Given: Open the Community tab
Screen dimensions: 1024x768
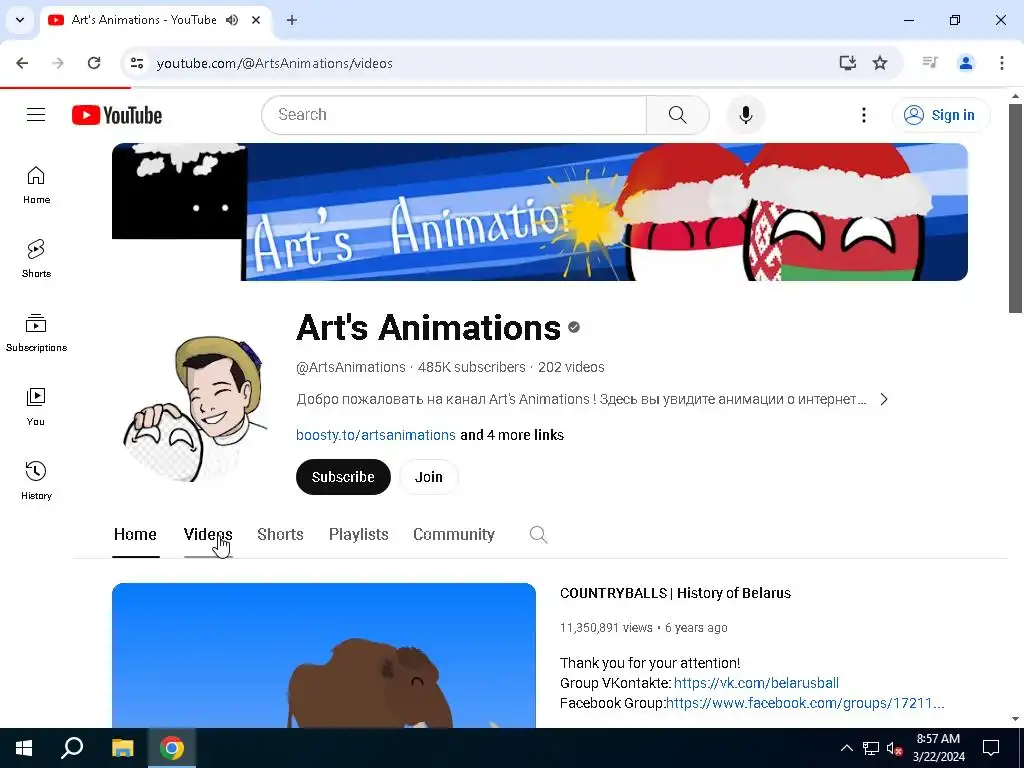Looking at the screenshot, I should [454, 534].
